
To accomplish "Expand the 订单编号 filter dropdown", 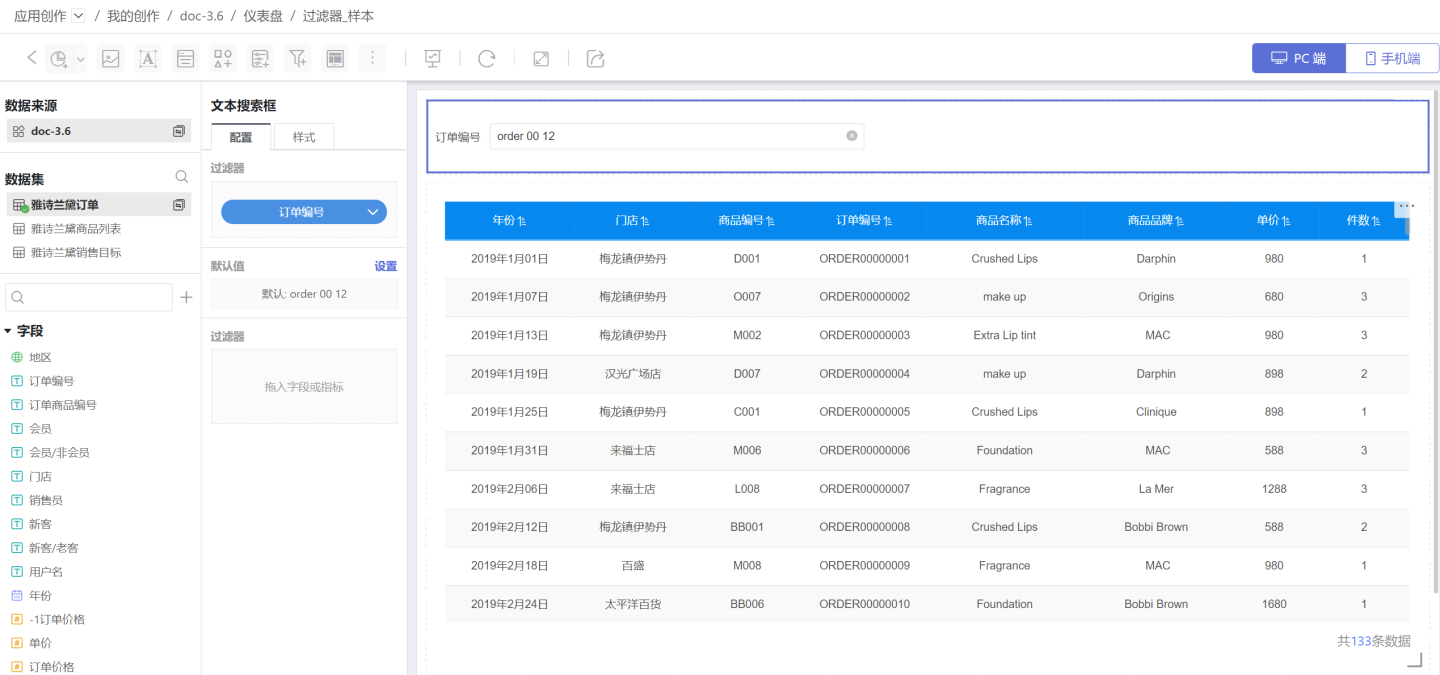I will coord(373,212).
